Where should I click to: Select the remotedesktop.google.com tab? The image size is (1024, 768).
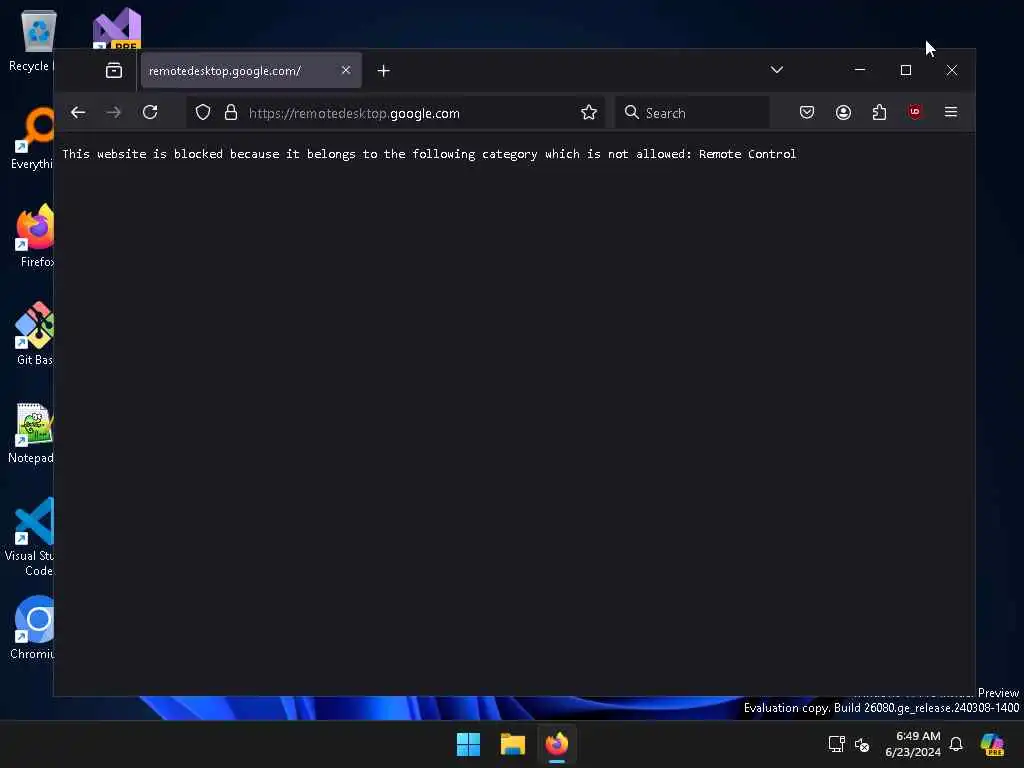tap(251, 71)
